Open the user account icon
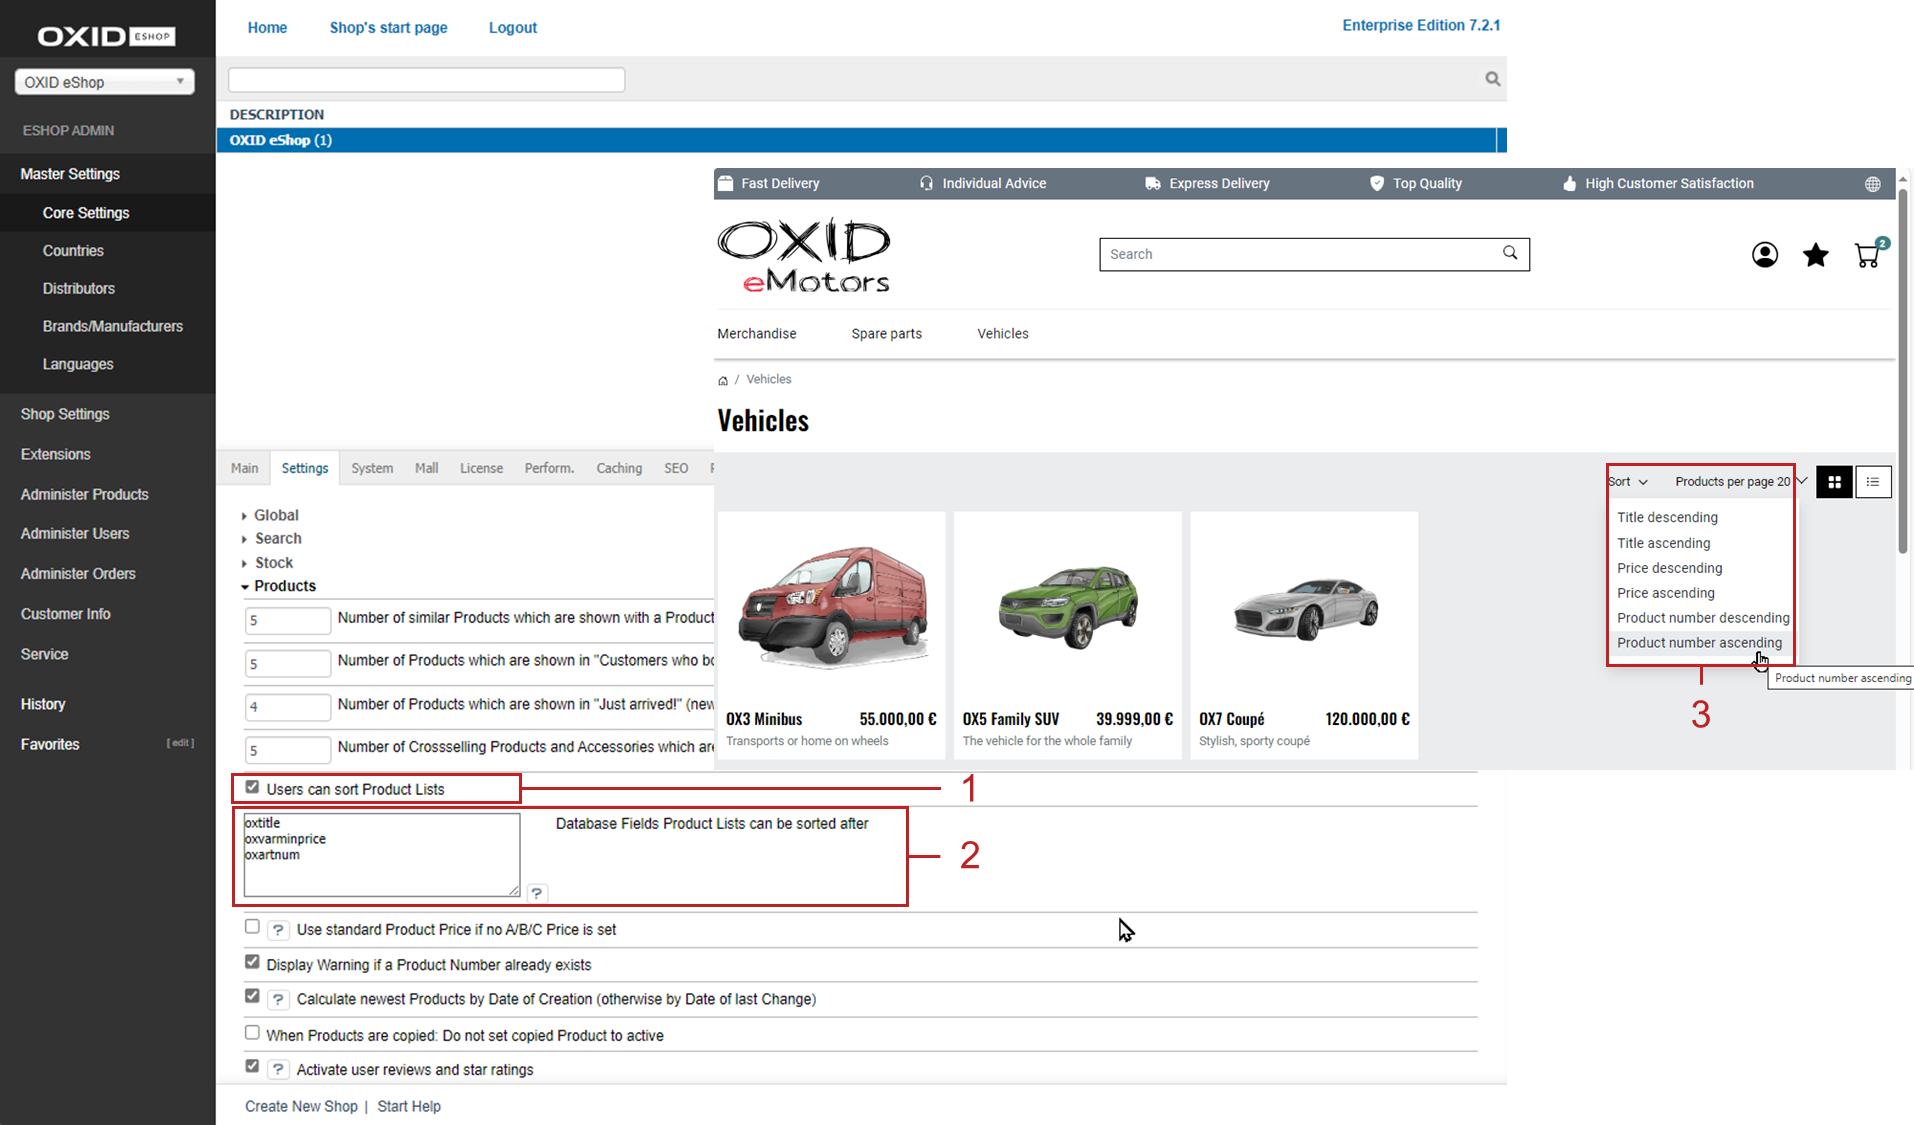This screenshot has width=1914, height=1125. 1765,255
